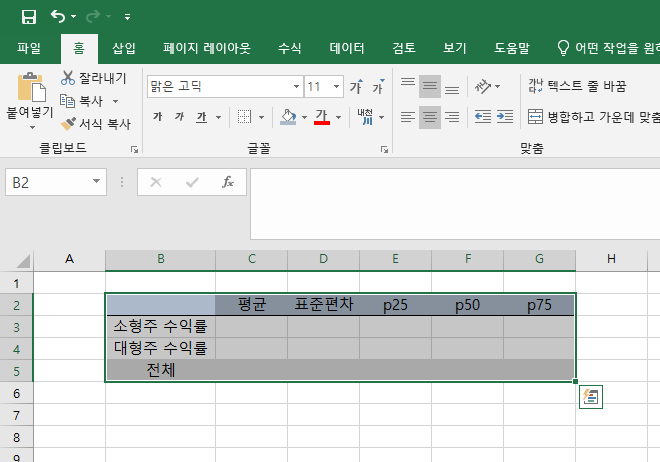Click 잘라내기 scissors button
Image resolution: width=660 pixels, height=462 pixels.
(93, 78)
